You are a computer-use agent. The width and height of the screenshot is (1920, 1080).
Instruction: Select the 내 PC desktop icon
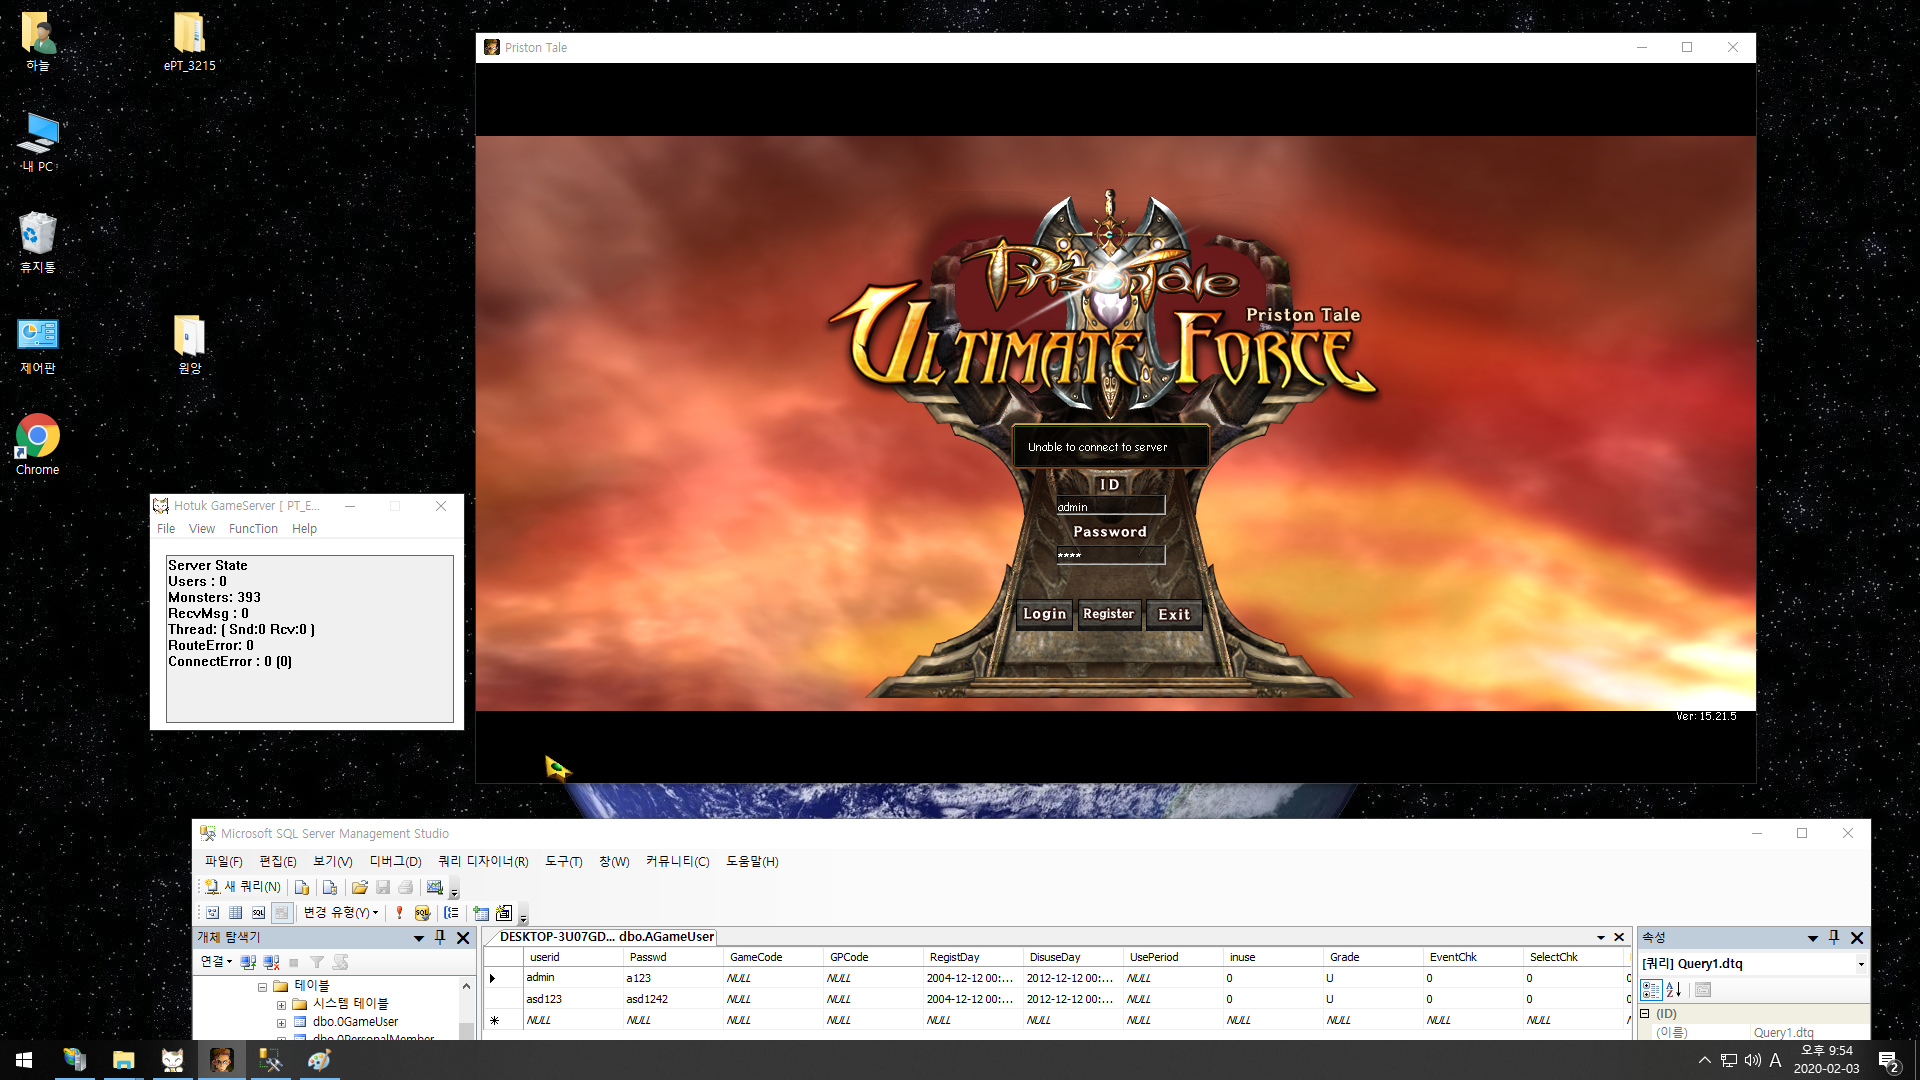coord(38,142)
